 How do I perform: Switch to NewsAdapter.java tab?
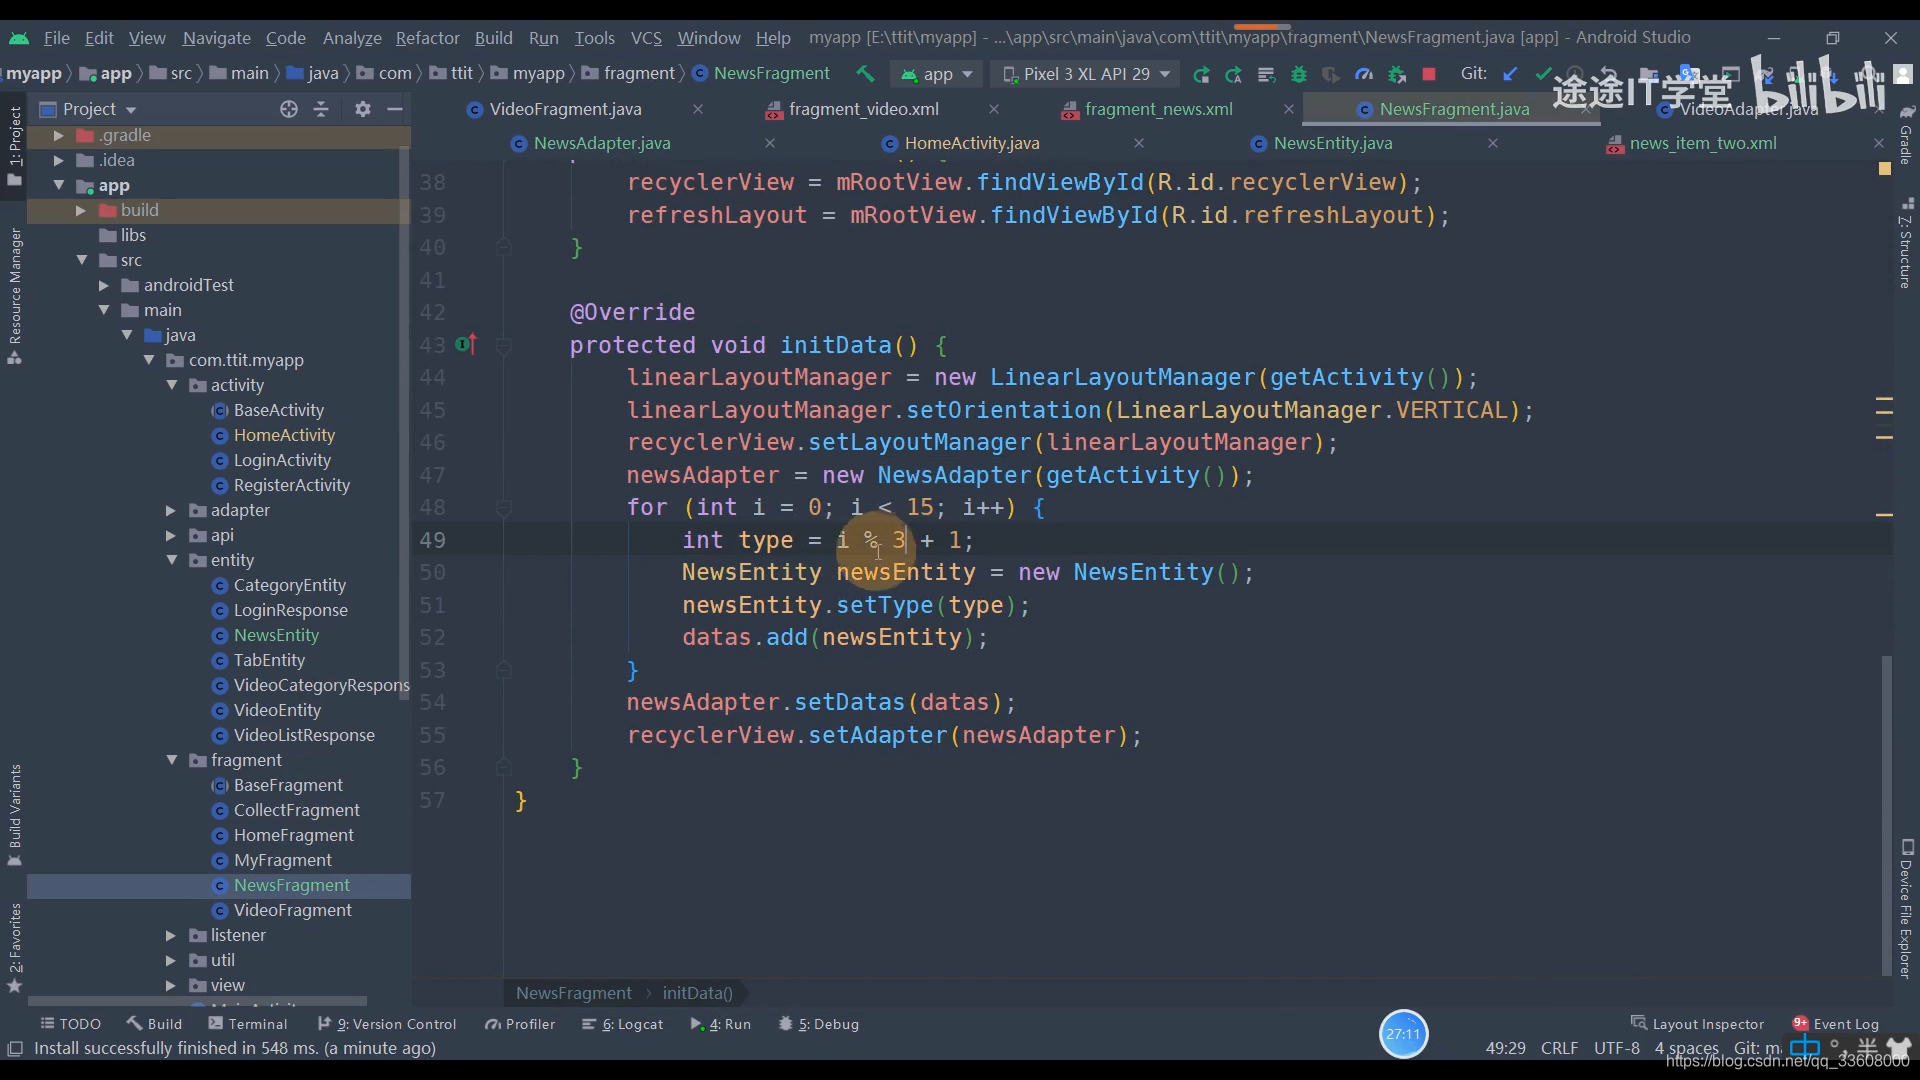tap(602, 143)
